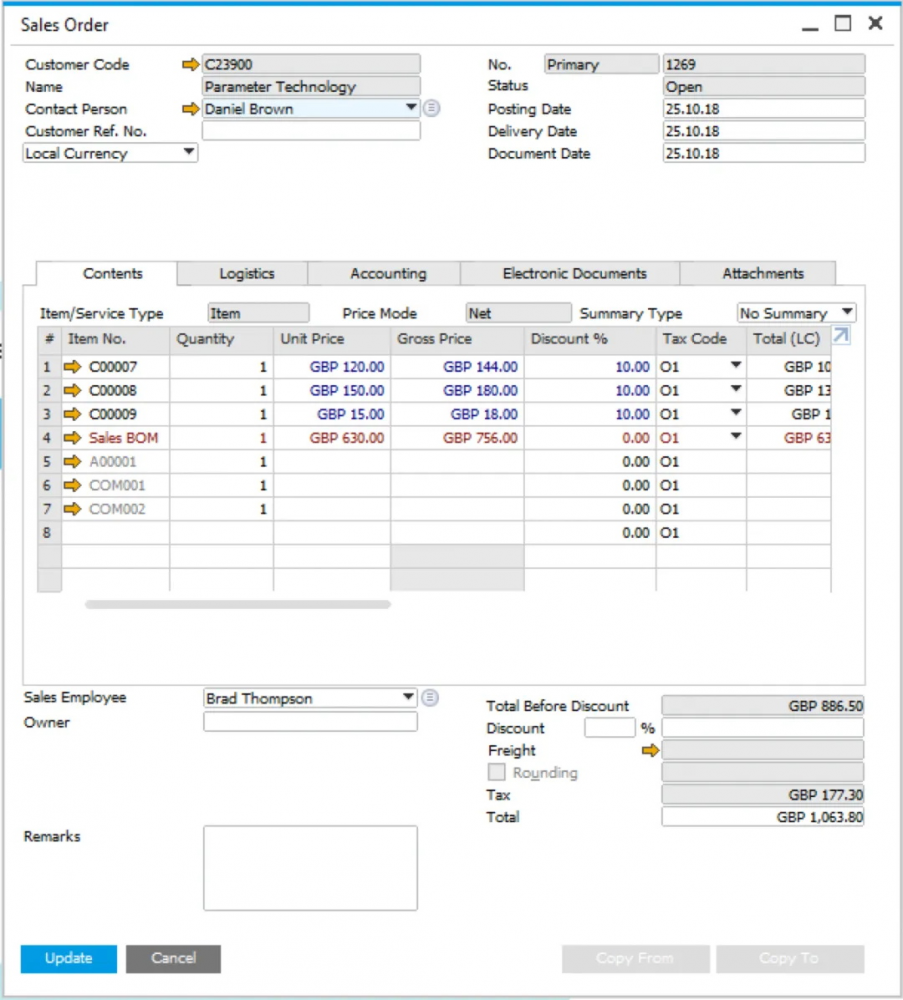903x1000 pixels.
Task: Expand the table with the corner arrow icon
Action: (x=841, y=335)
